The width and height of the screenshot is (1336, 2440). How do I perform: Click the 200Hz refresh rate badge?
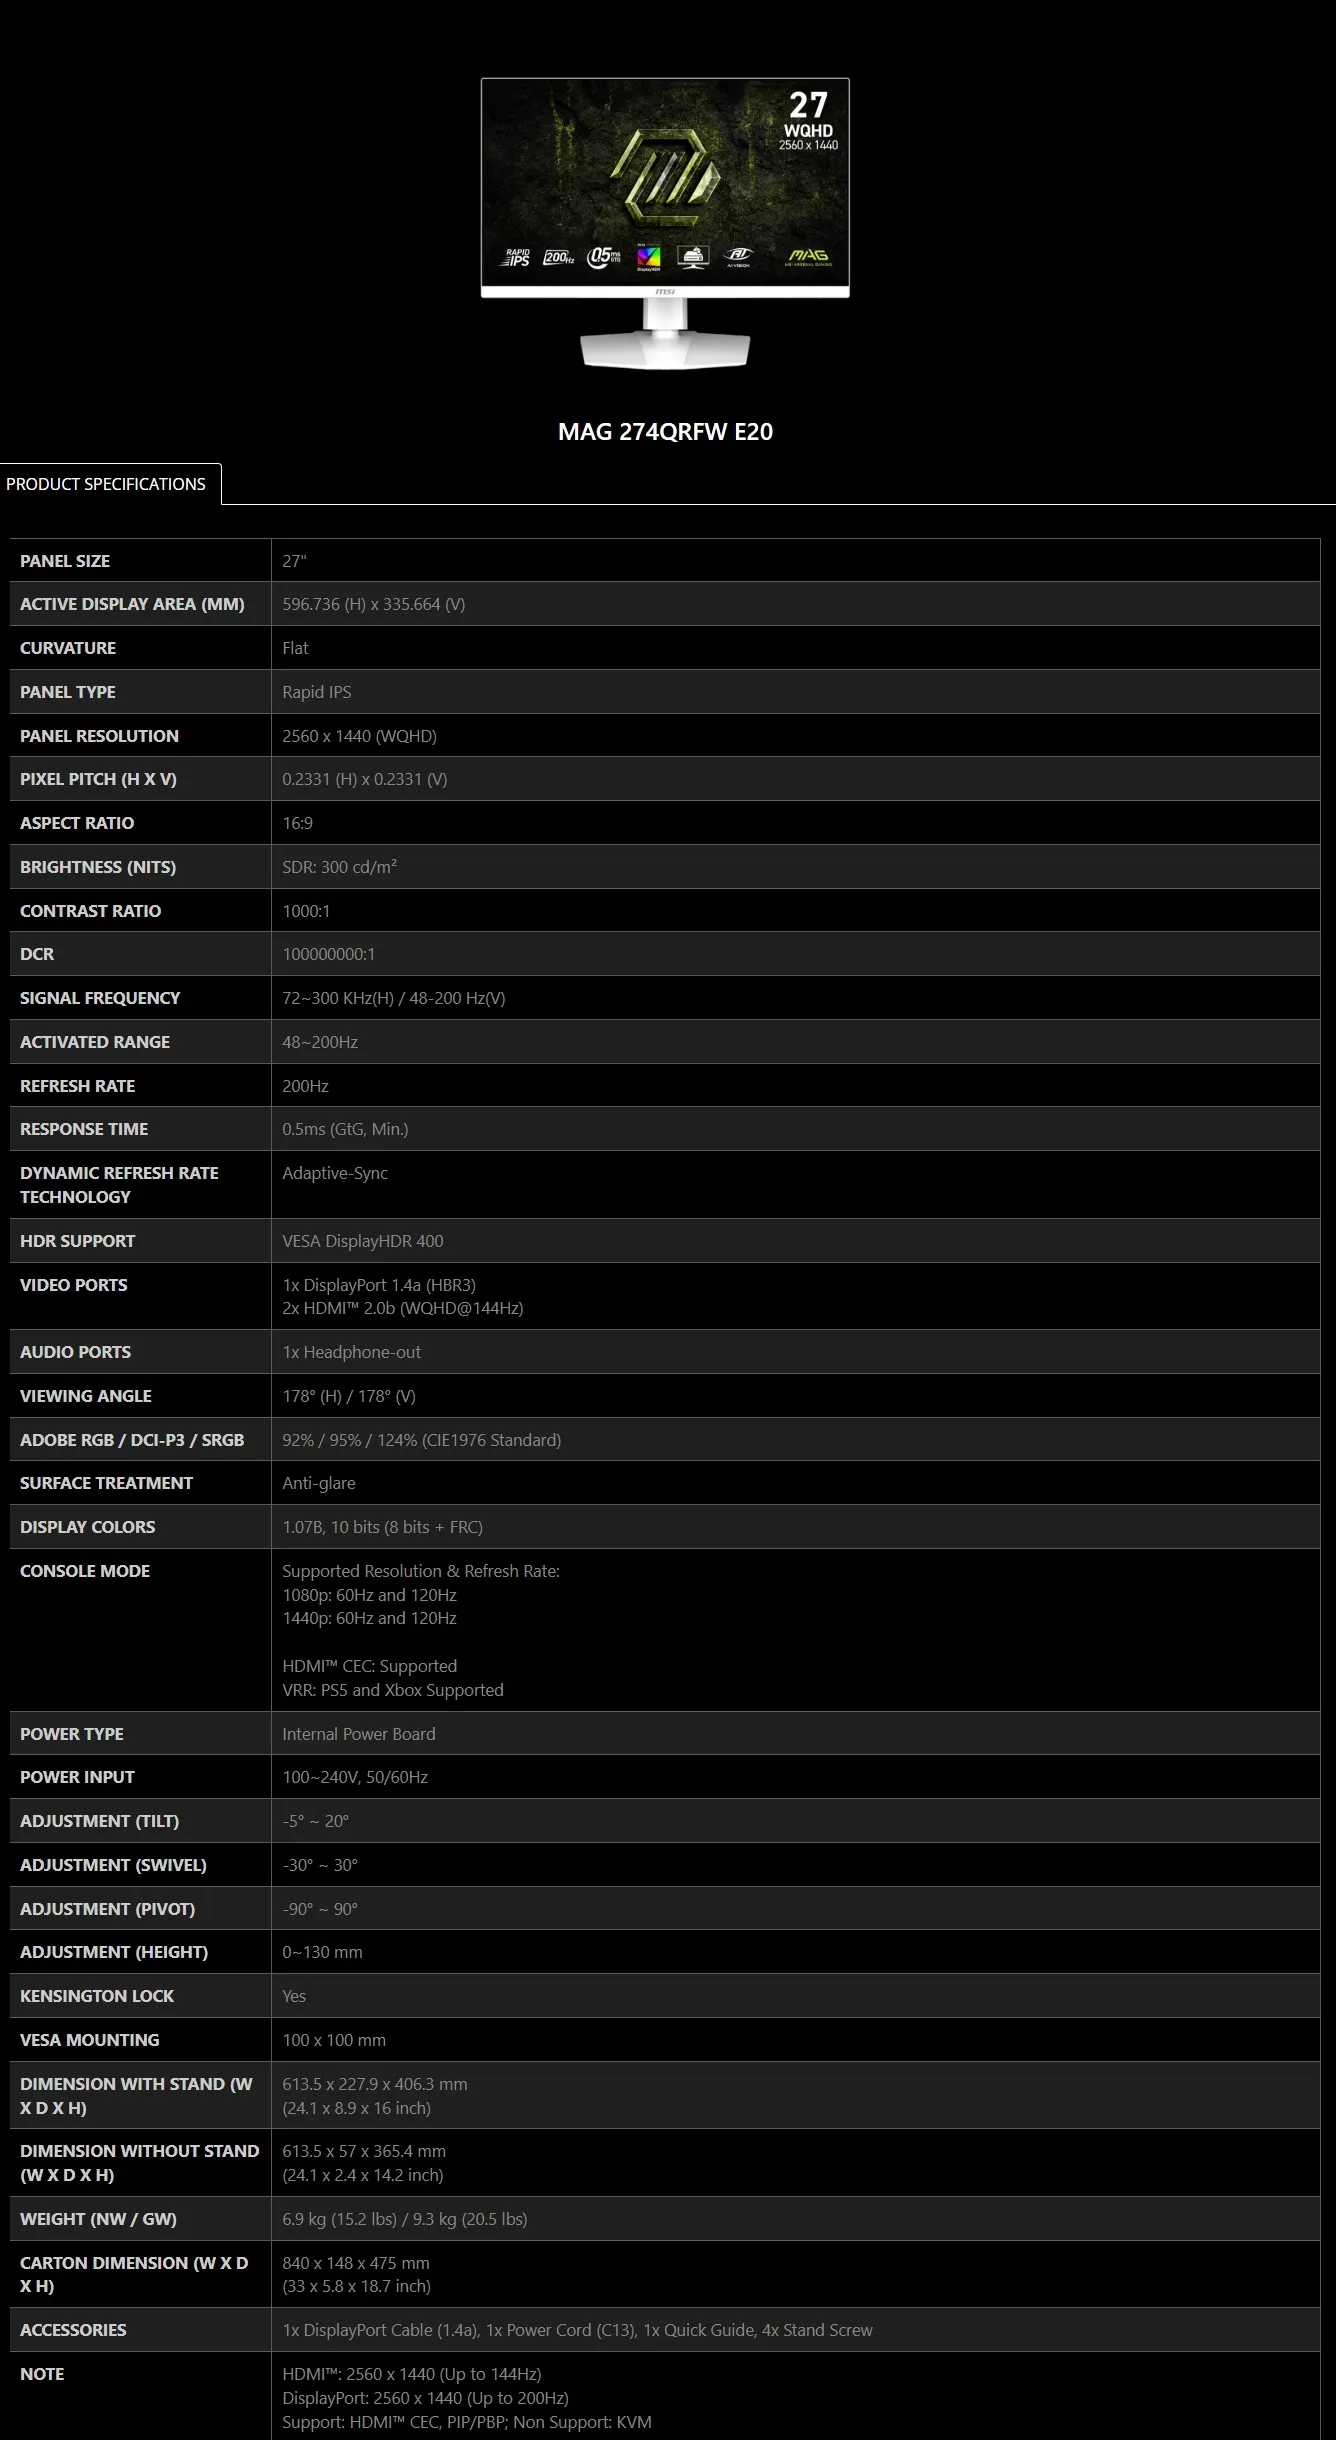pyautogui.click(x=559, y=258)
